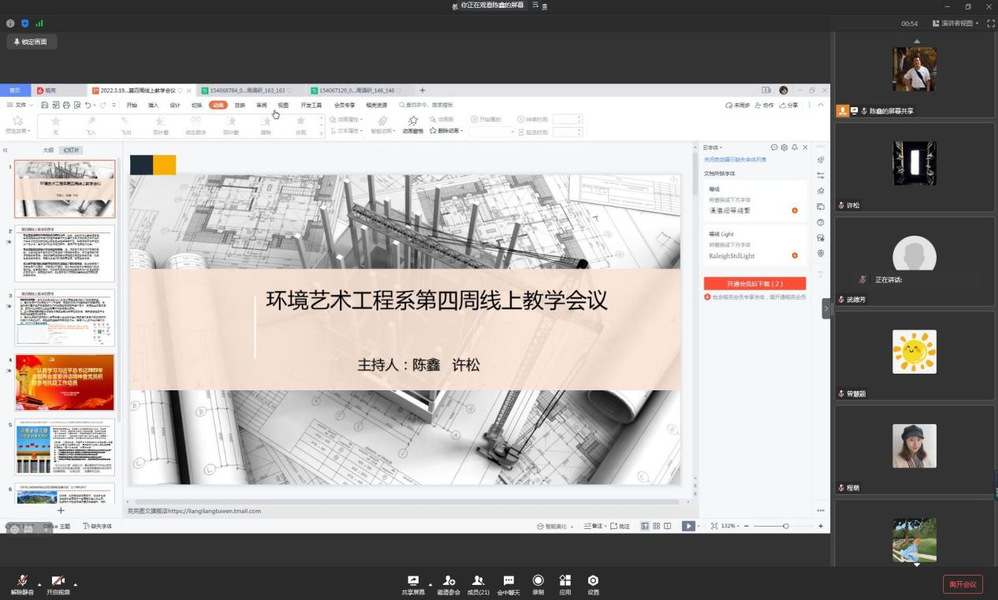Open the Invite participants icon
998x600 pixels.
pos(448,581)
